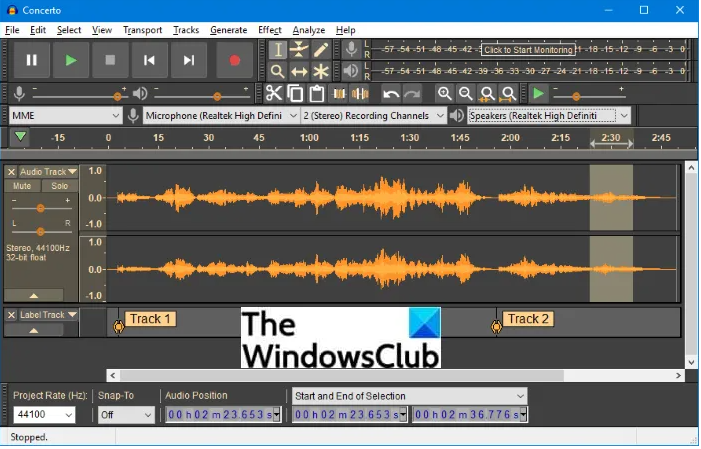Open Start and End of Selection dropdown
The image size is (701, 449).
pyautogui.click(x=410, y=396)
